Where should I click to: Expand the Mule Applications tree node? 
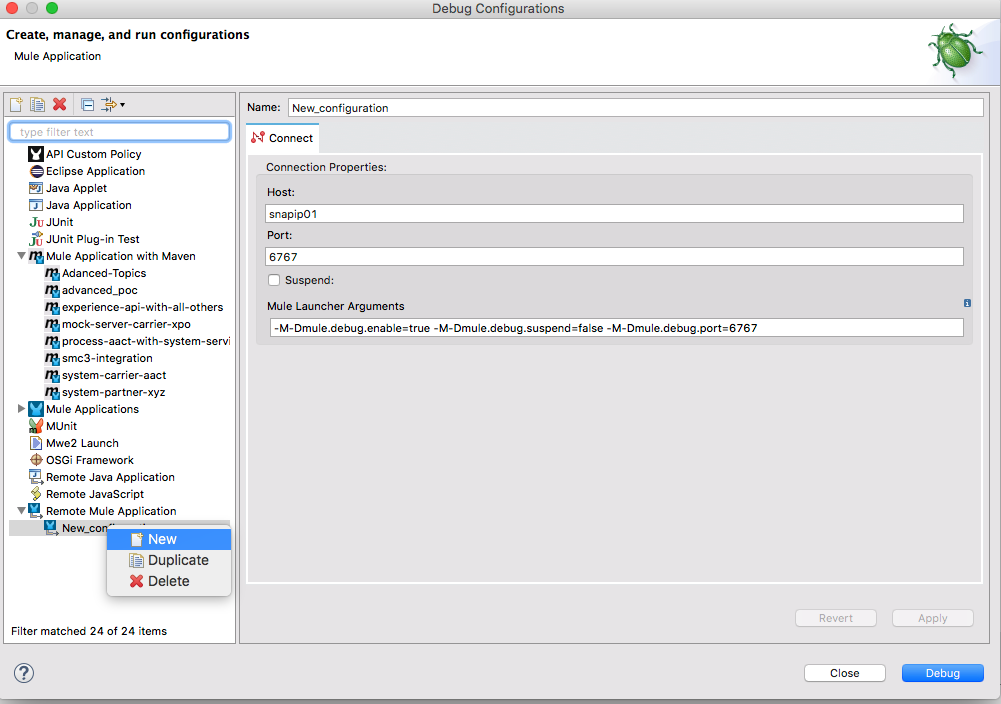pyautogui.click(x=22, y=409)
